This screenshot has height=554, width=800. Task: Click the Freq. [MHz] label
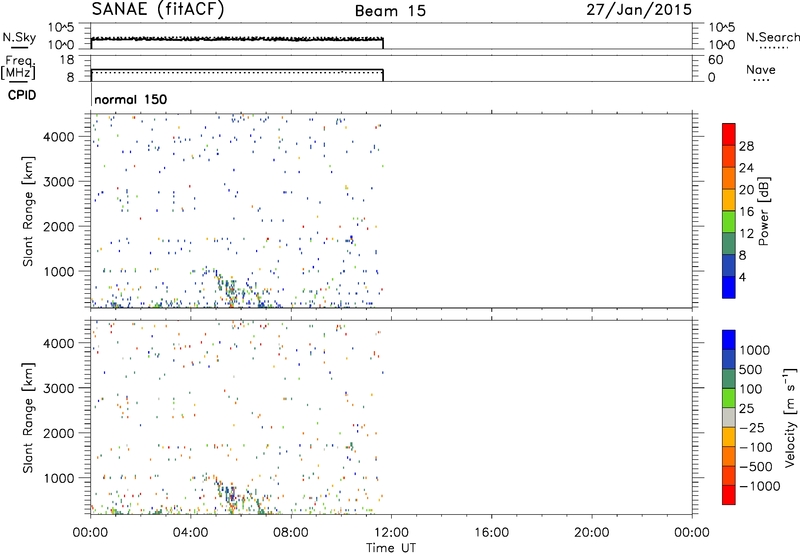(x=18, y=67)
